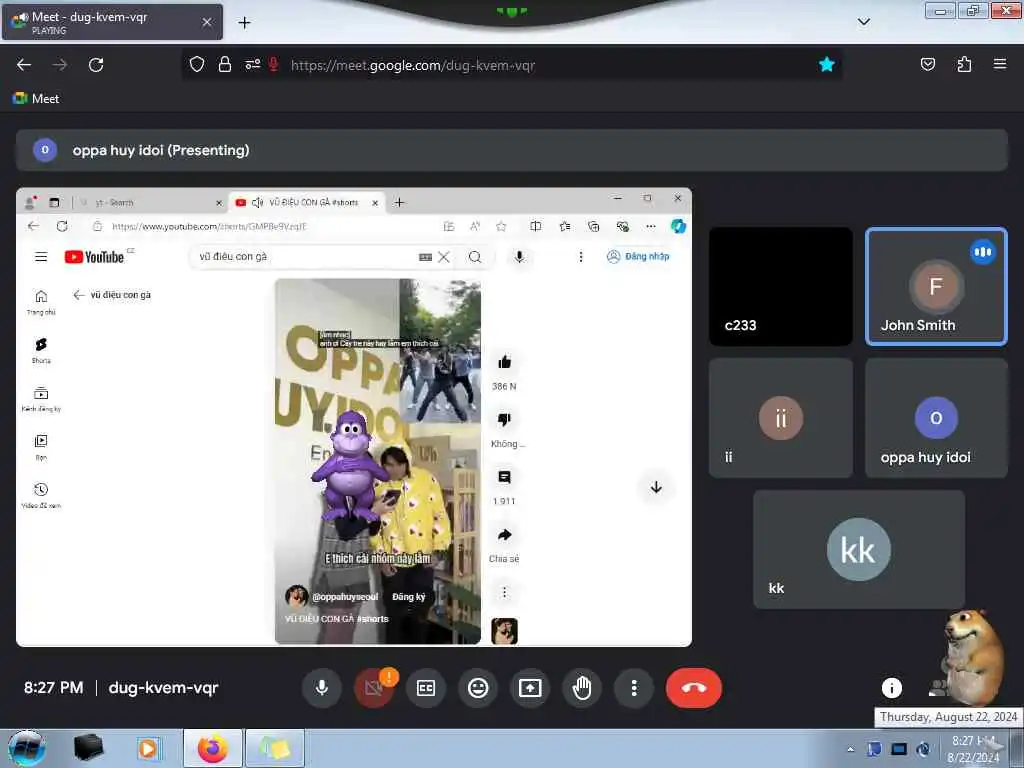Click the present now screen-share icon
The image size is (1024, 768).
530,688
